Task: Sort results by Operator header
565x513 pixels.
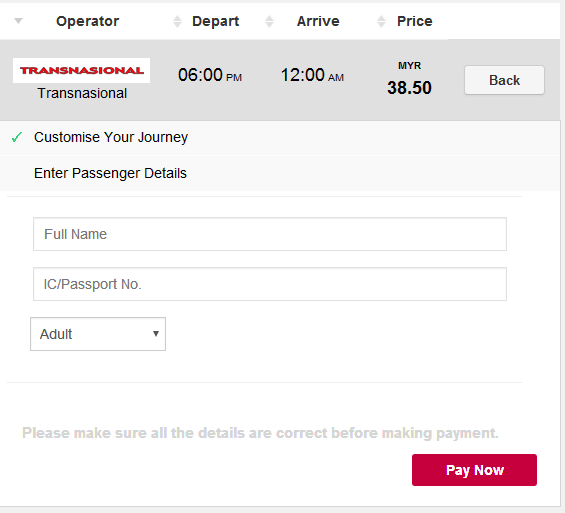Action: pos(88,21)
